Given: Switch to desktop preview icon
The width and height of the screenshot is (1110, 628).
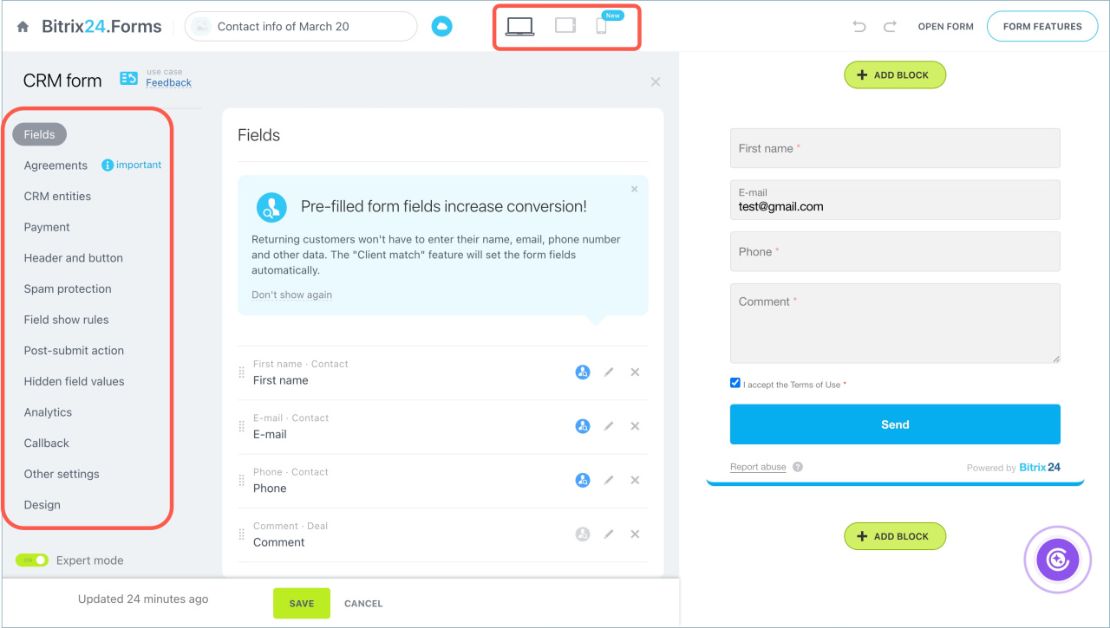Looking at the screenshot, I should [520, 26].
